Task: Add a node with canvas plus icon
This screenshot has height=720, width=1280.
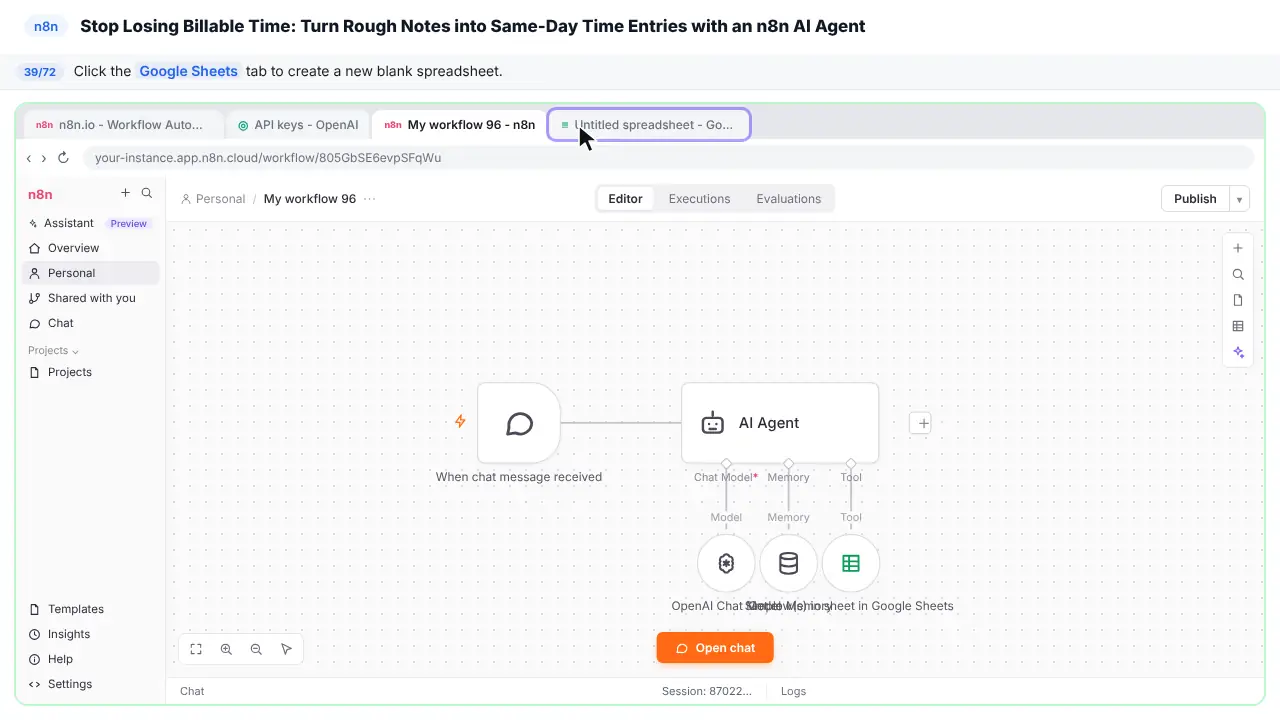Action: [x=1238, y=248]
